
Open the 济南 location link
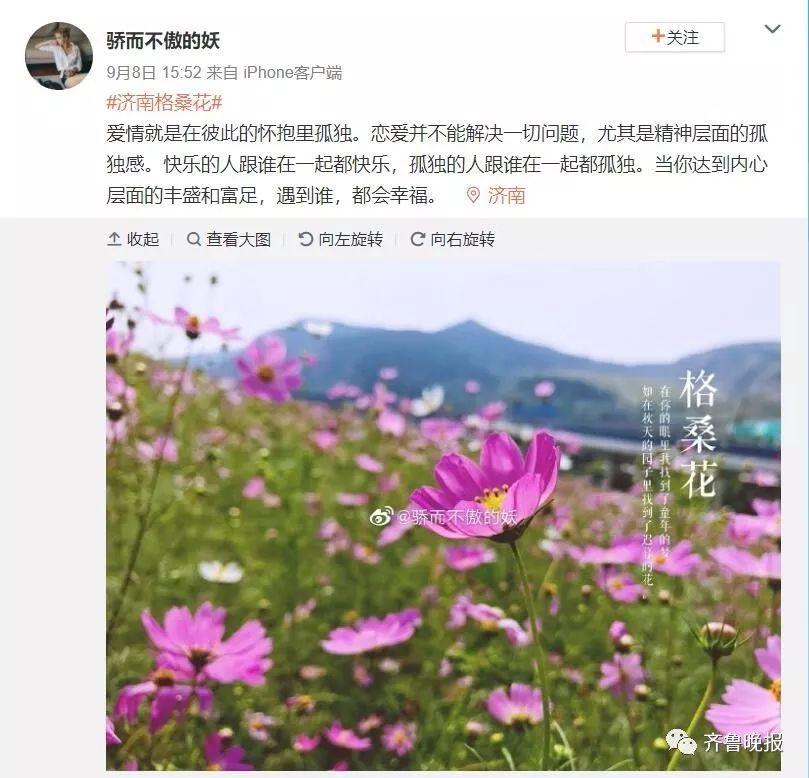click(506, 196)
